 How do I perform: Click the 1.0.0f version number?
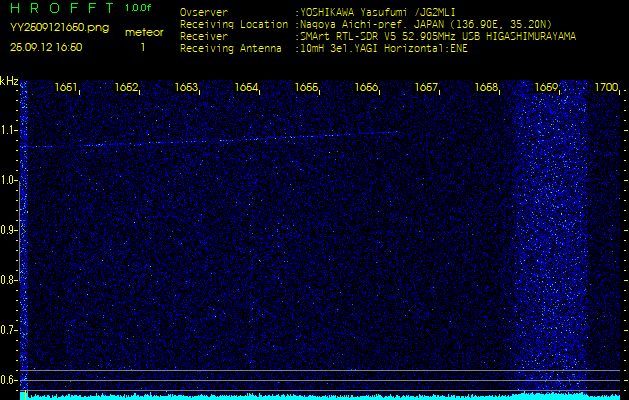[x=139, y=8]
